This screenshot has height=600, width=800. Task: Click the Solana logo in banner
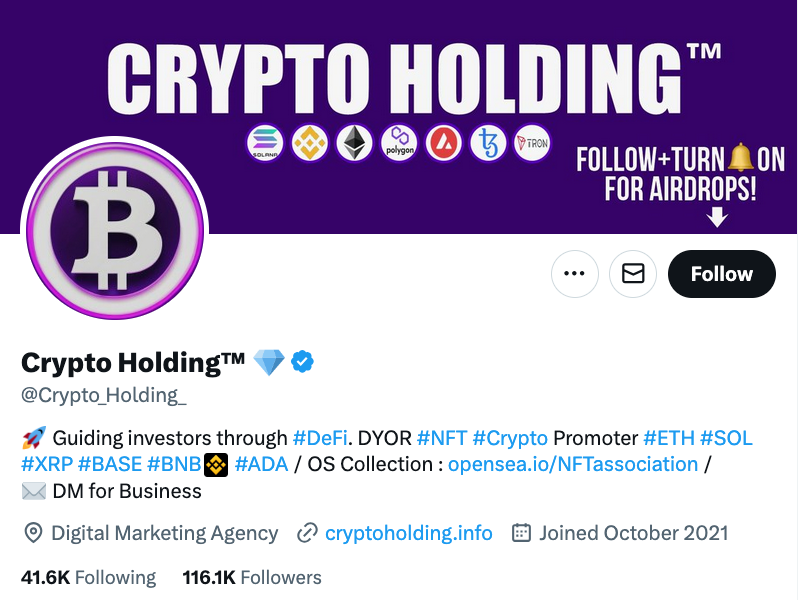pyautogui.click(x=265, y=143)
